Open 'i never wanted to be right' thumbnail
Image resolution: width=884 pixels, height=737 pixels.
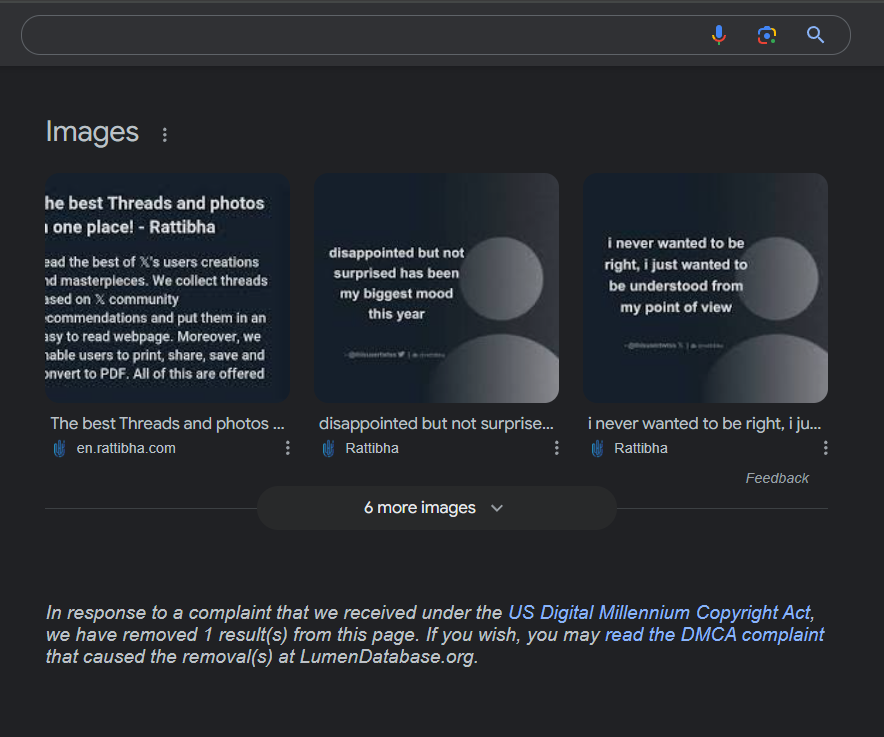click(x=705, y=288)
